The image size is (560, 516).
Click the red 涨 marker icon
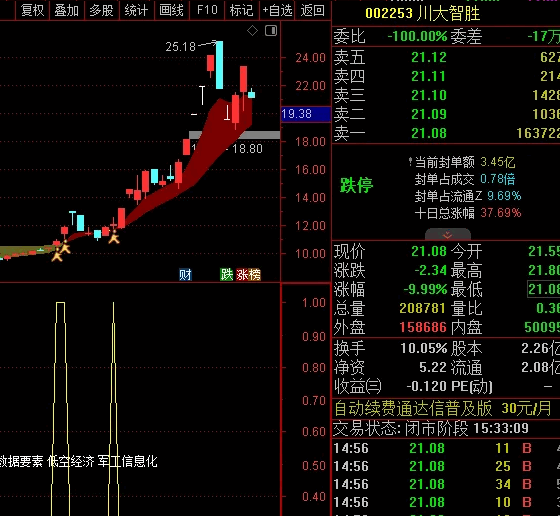(x=242, y=275)
